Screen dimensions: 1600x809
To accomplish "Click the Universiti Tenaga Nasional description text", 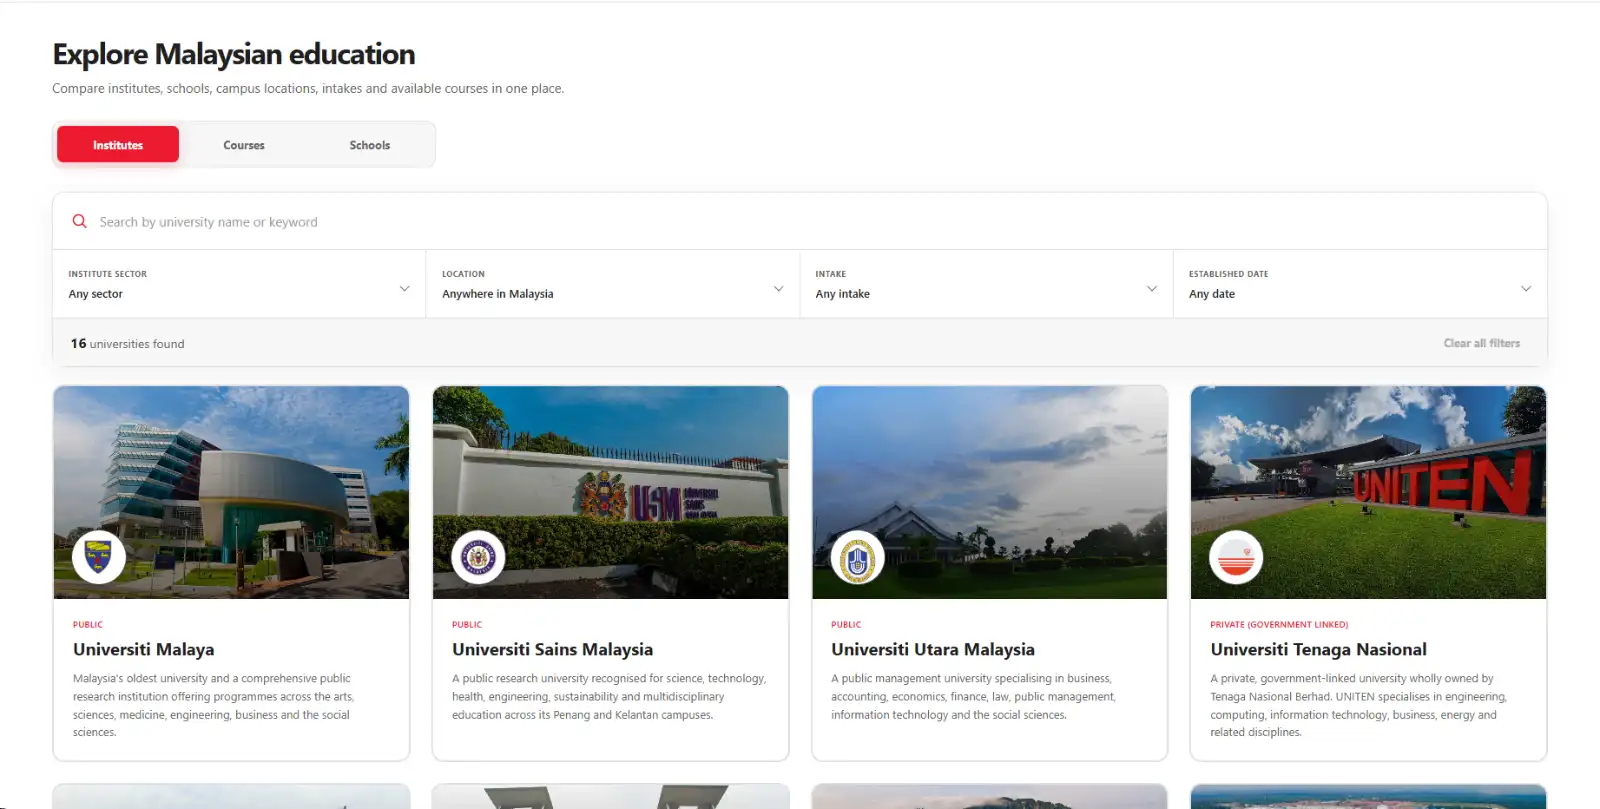I will pyautogui.click(x=1358, y=705).
